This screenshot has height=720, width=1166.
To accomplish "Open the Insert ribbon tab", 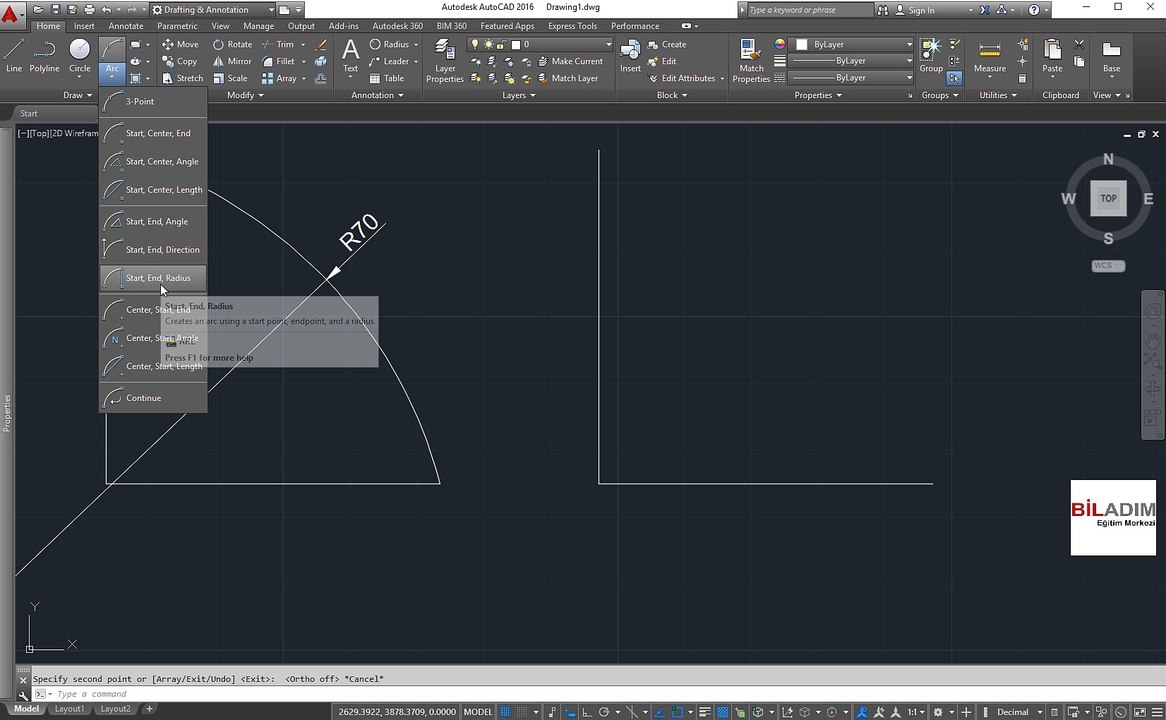I will [84, 26].
